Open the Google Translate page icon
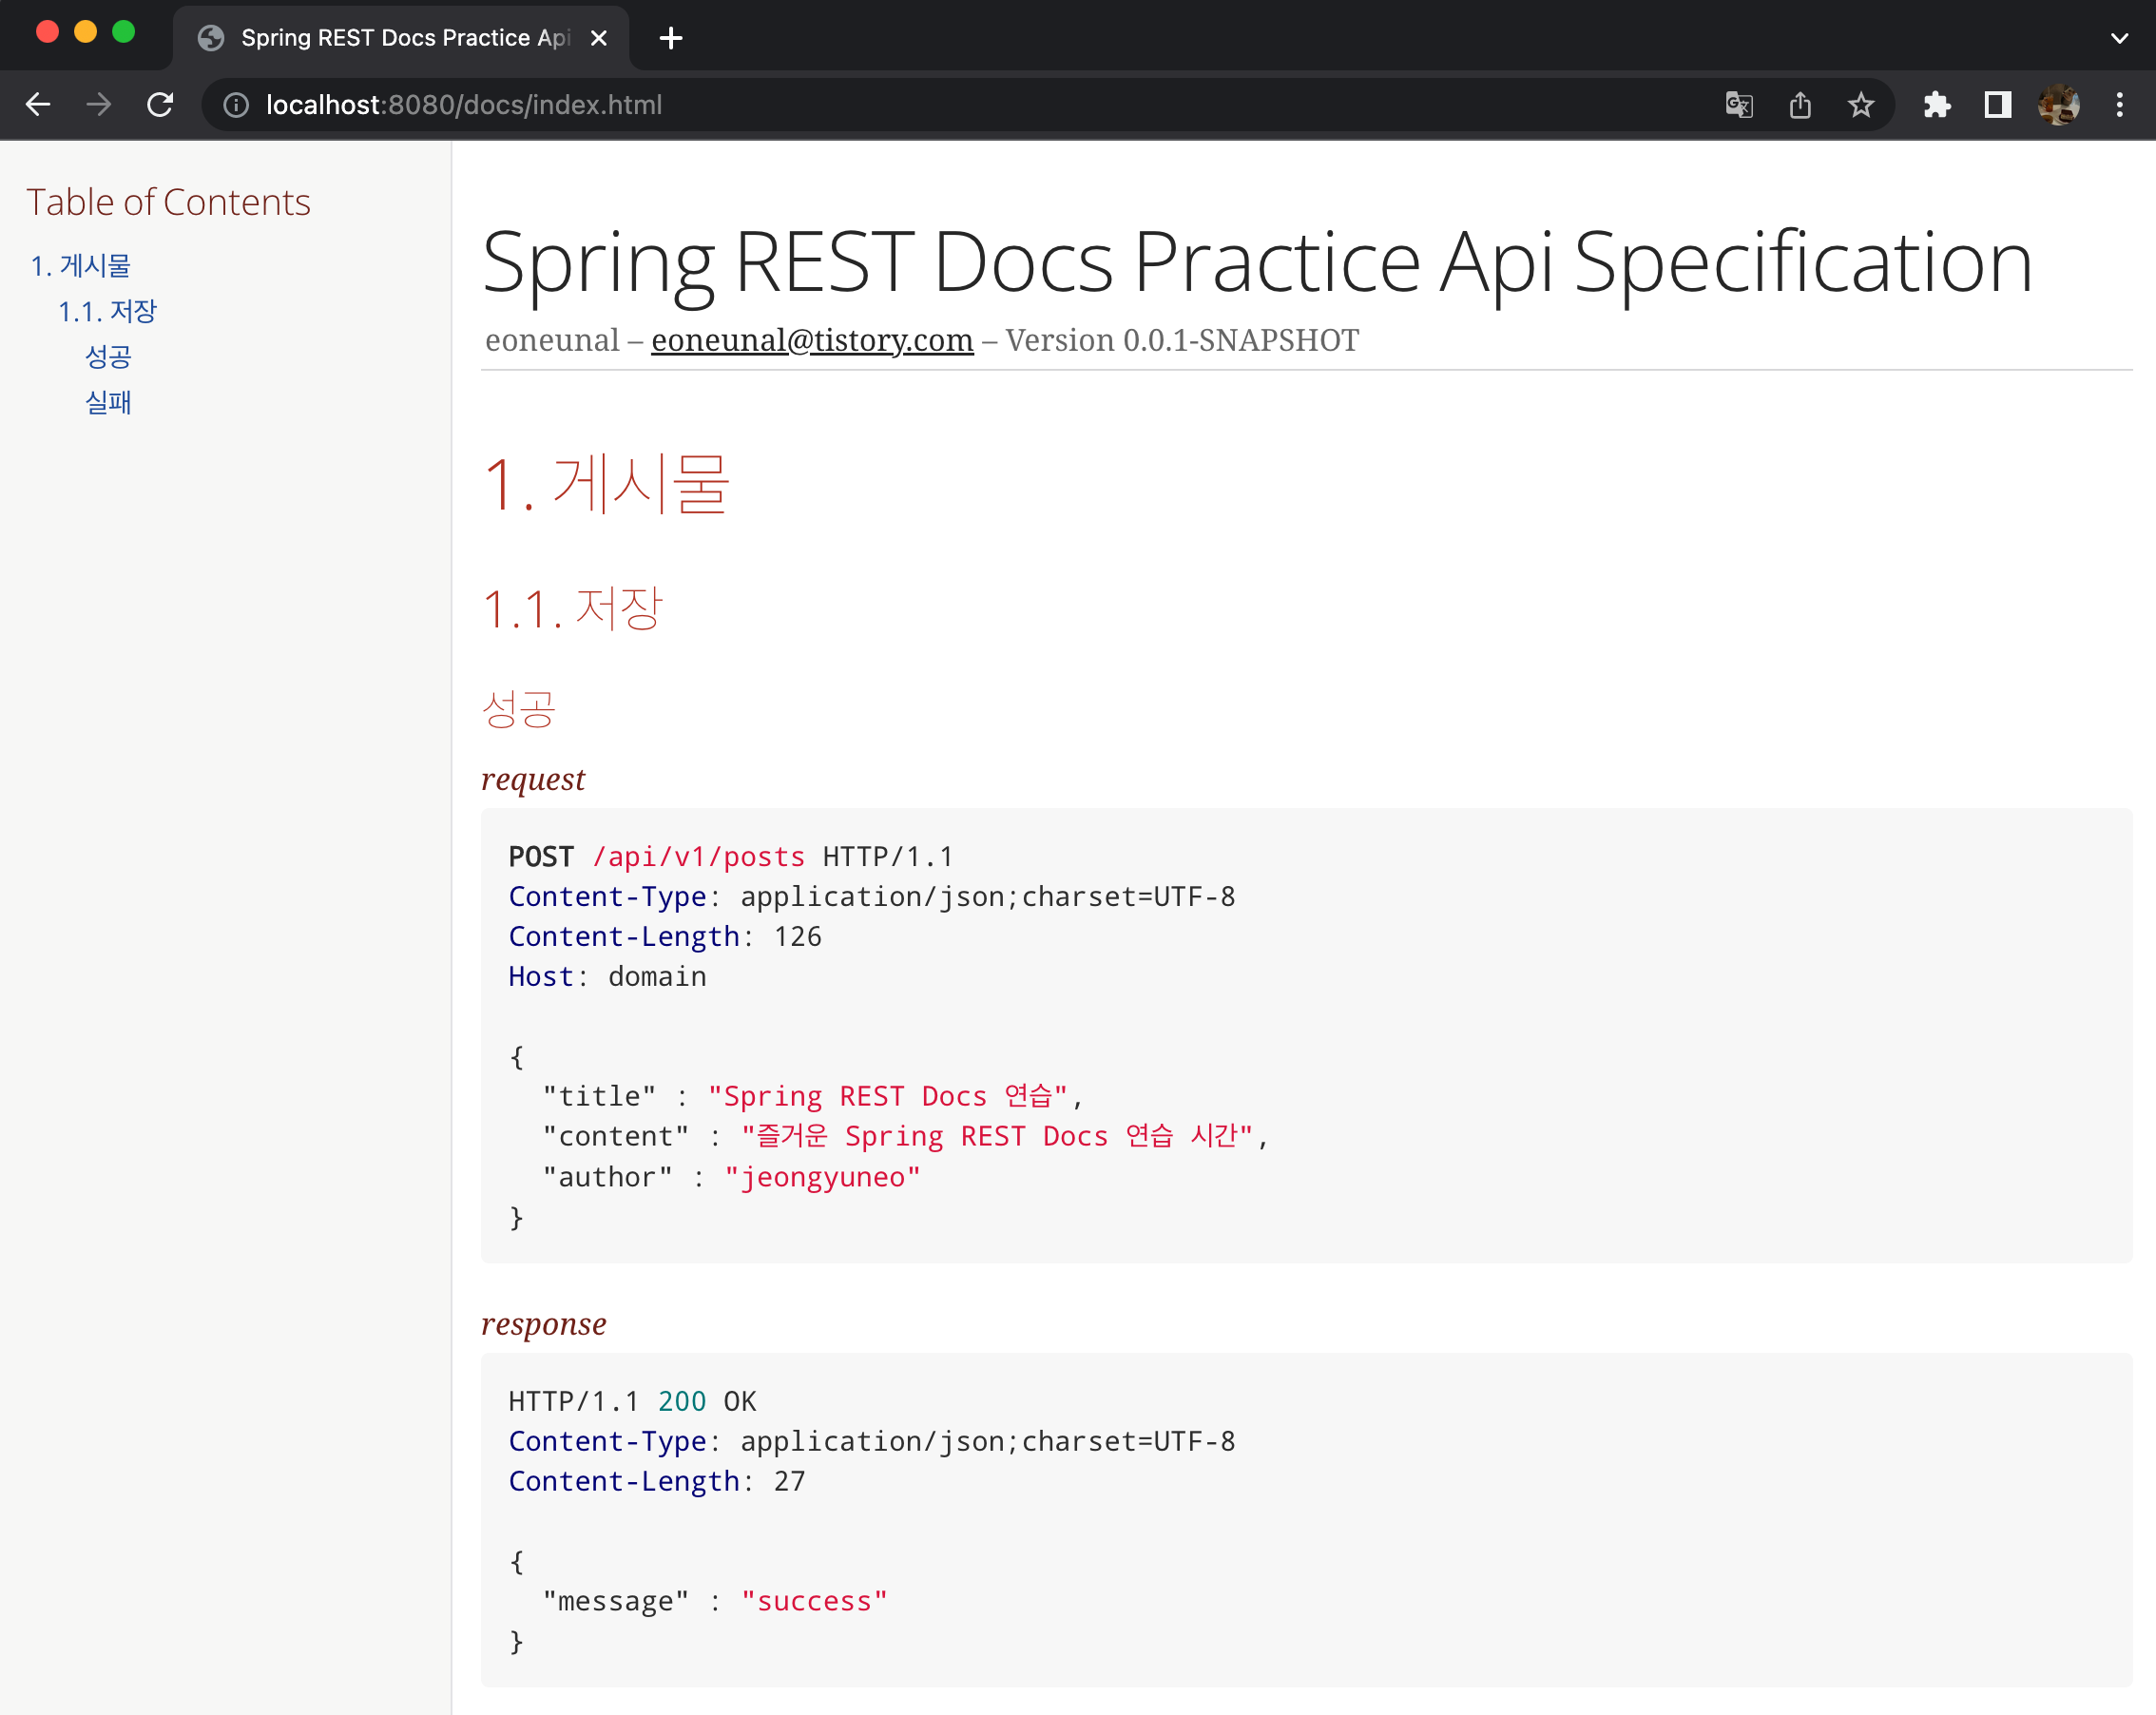 pyautogui.click(x=1739, y=105)
